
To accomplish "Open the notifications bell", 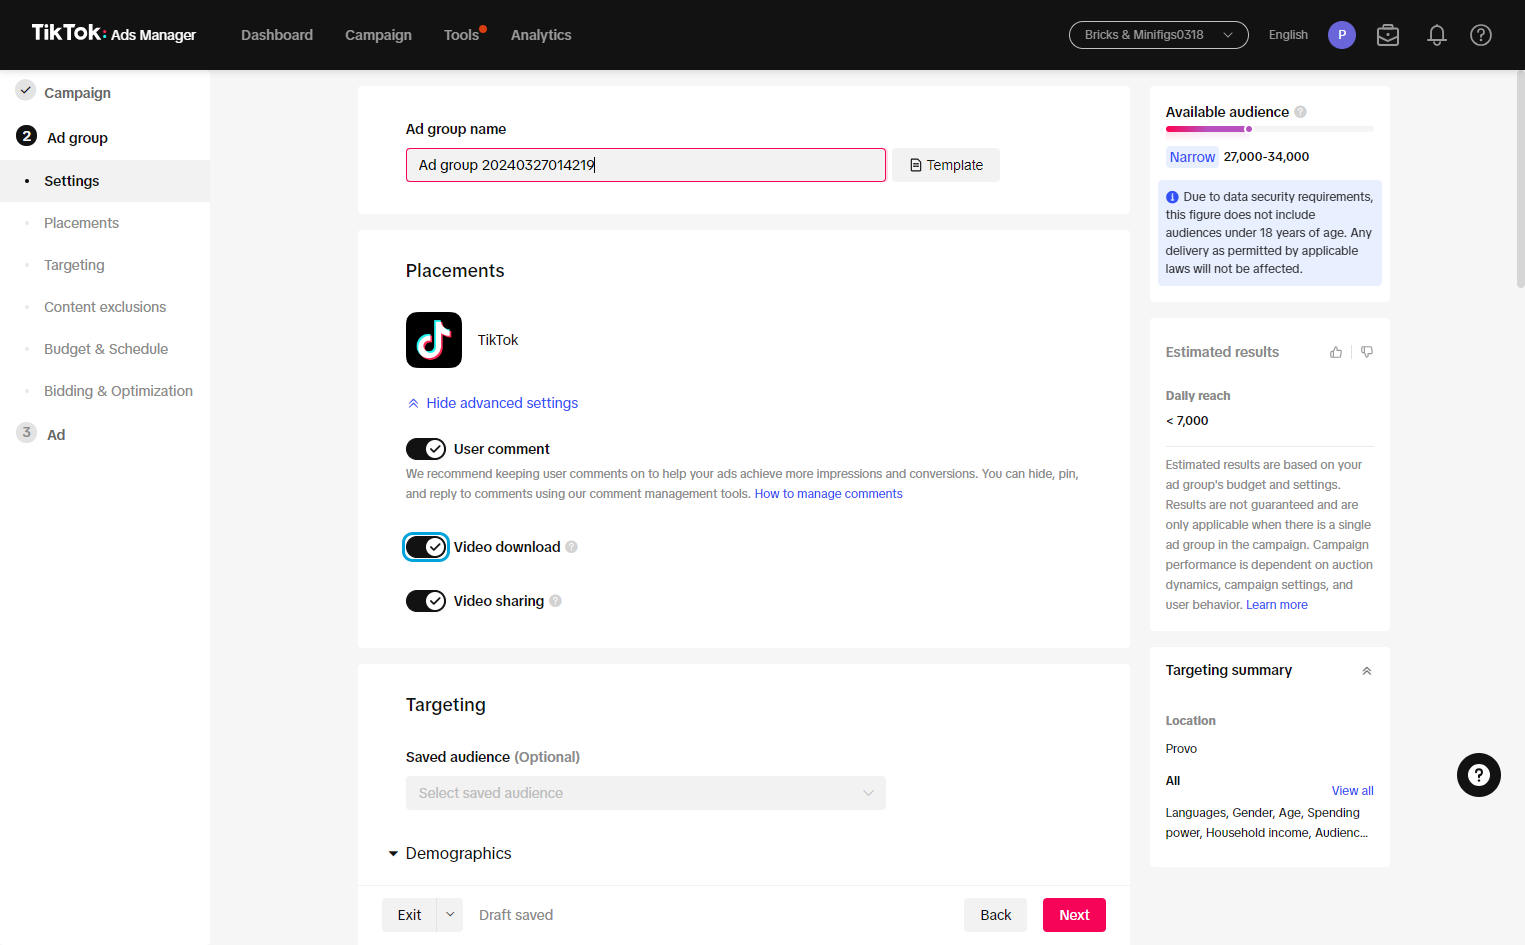I will 1437,35.
